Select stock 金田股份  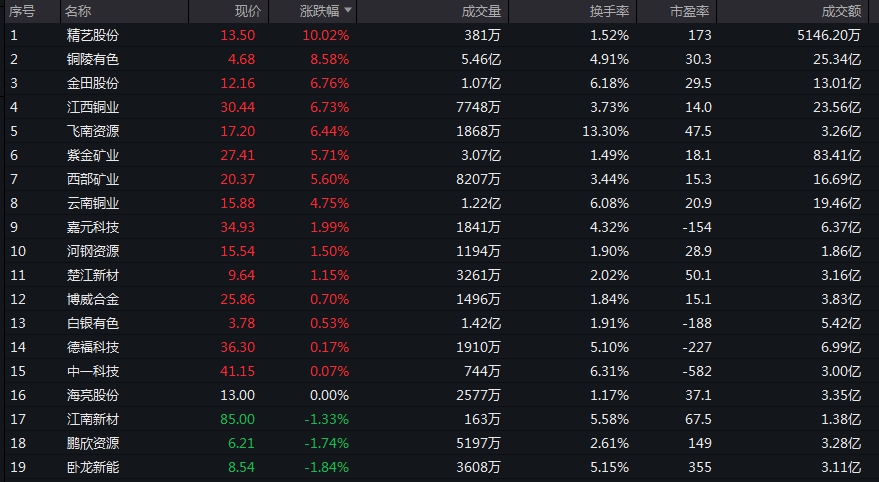click(93, 84)
